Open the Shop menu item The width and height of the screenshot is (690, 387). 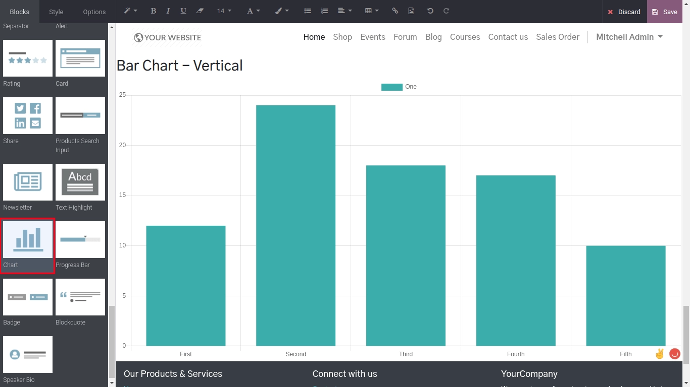point(342,37)
